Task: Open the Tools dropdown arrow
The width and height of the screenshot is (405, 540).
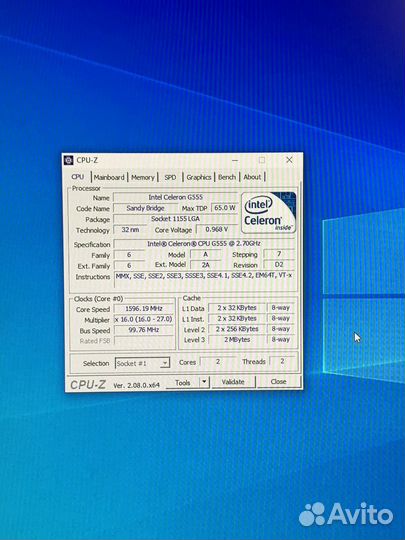Action: pos(205,382)
